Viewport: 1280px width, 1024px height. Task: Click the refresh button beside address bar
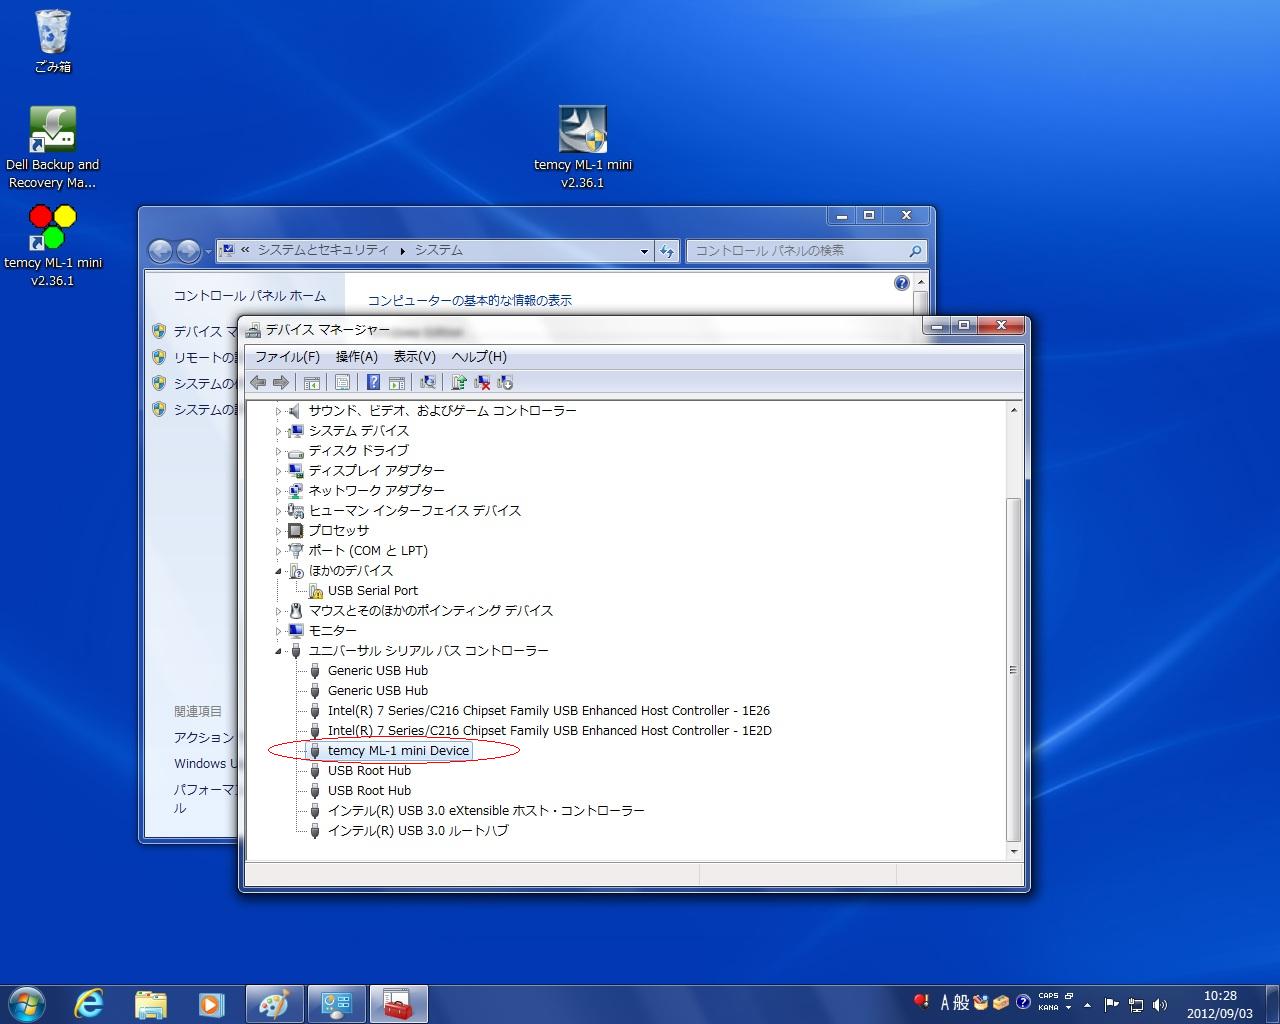(x=667, y=251)
